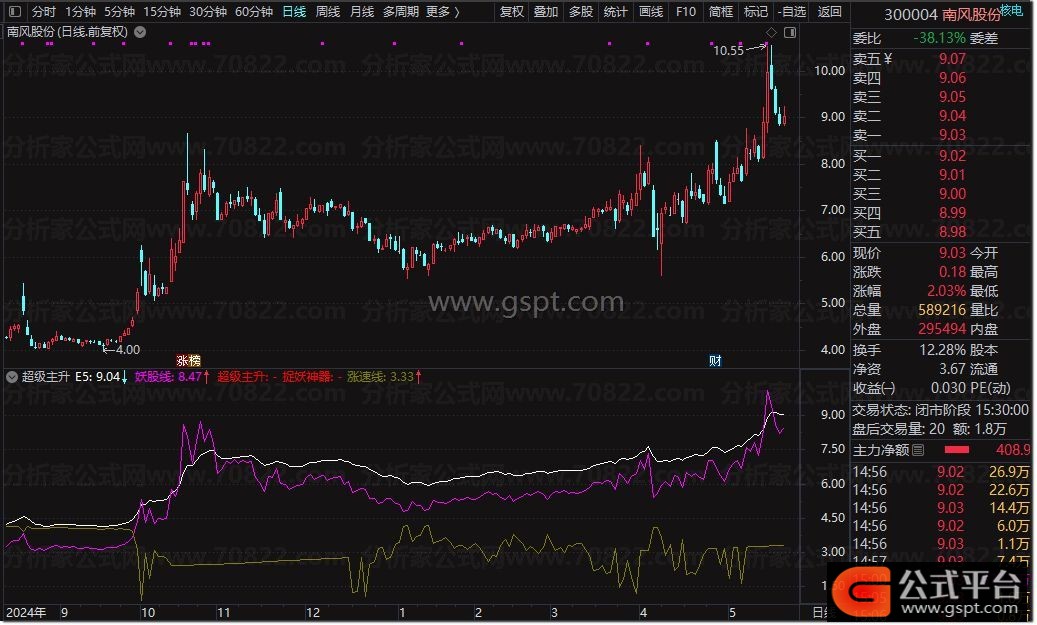Click the 卖四 price 9.06
The width and height of the screenshot is (1037, 625).
coord(952,78)
